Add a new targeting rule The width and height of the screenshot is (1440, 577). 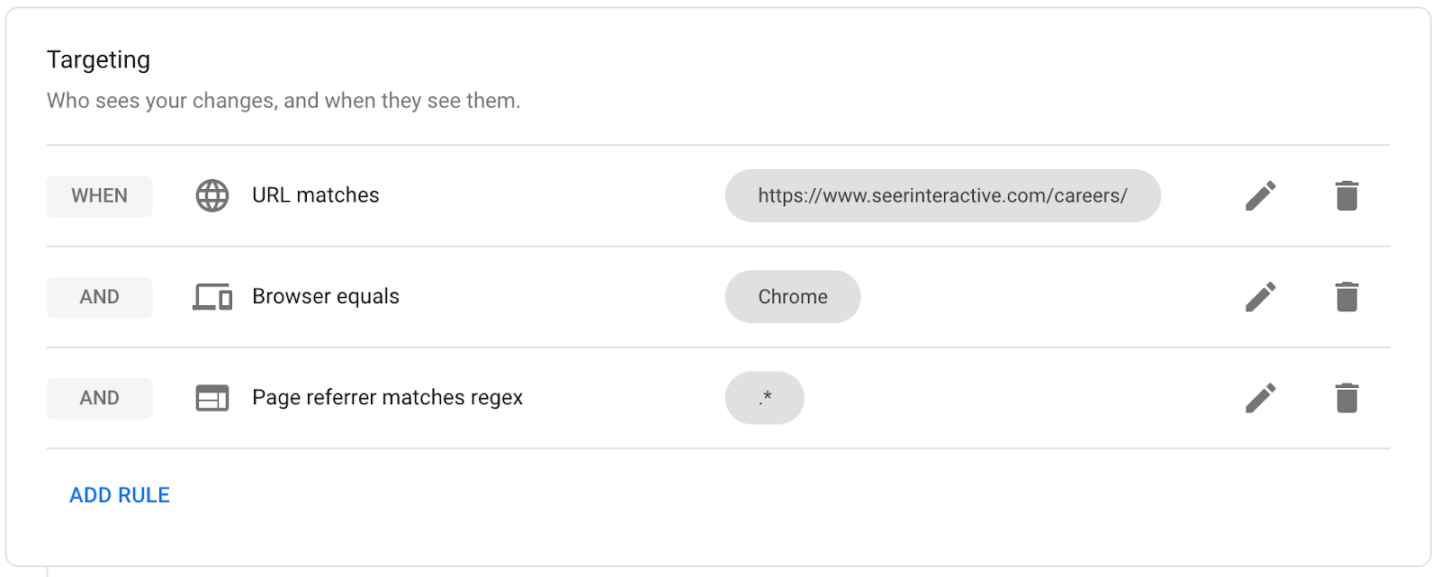click(120, 495)
